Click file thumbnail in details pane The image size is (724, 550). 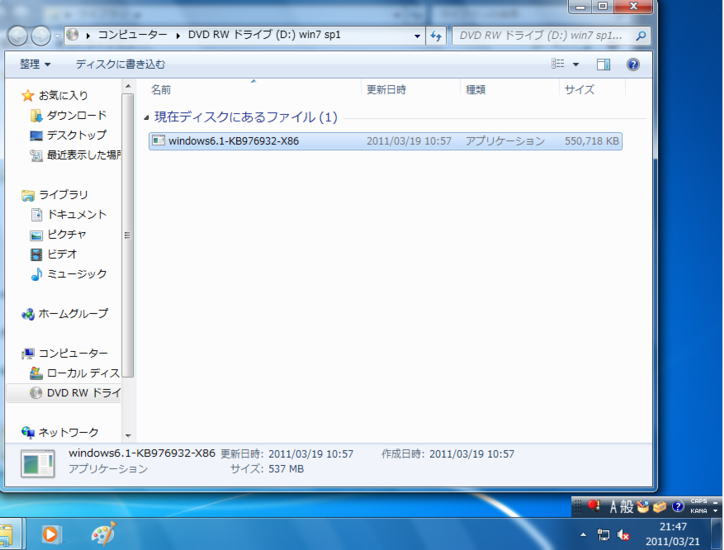pos(37,463)
